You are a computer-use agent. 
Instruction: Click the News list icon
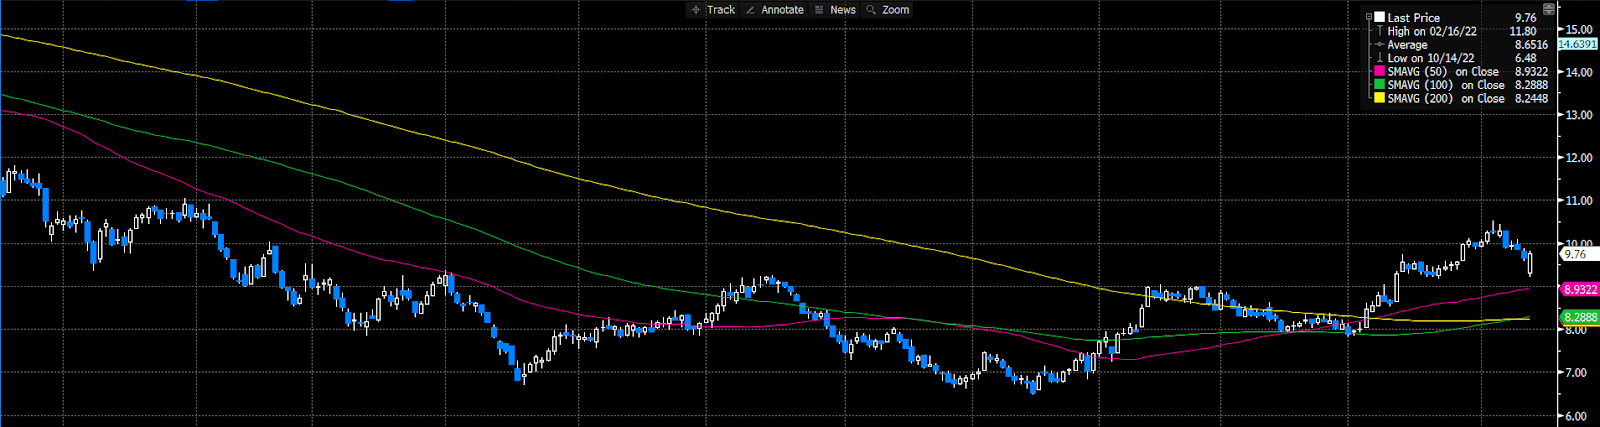tap(820, 10)
